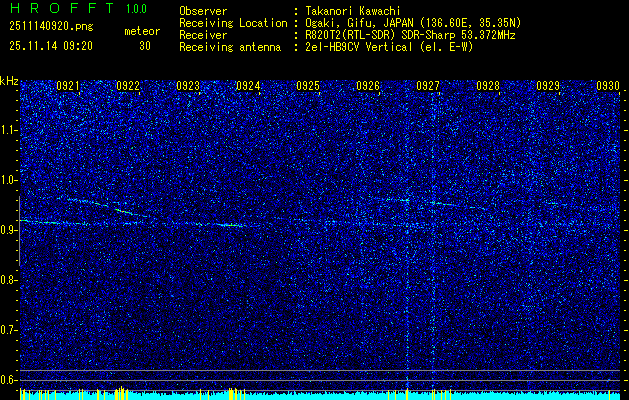The image size is (629, 400).
Task: Click the 0923 time marker
Action: point(188,86)
